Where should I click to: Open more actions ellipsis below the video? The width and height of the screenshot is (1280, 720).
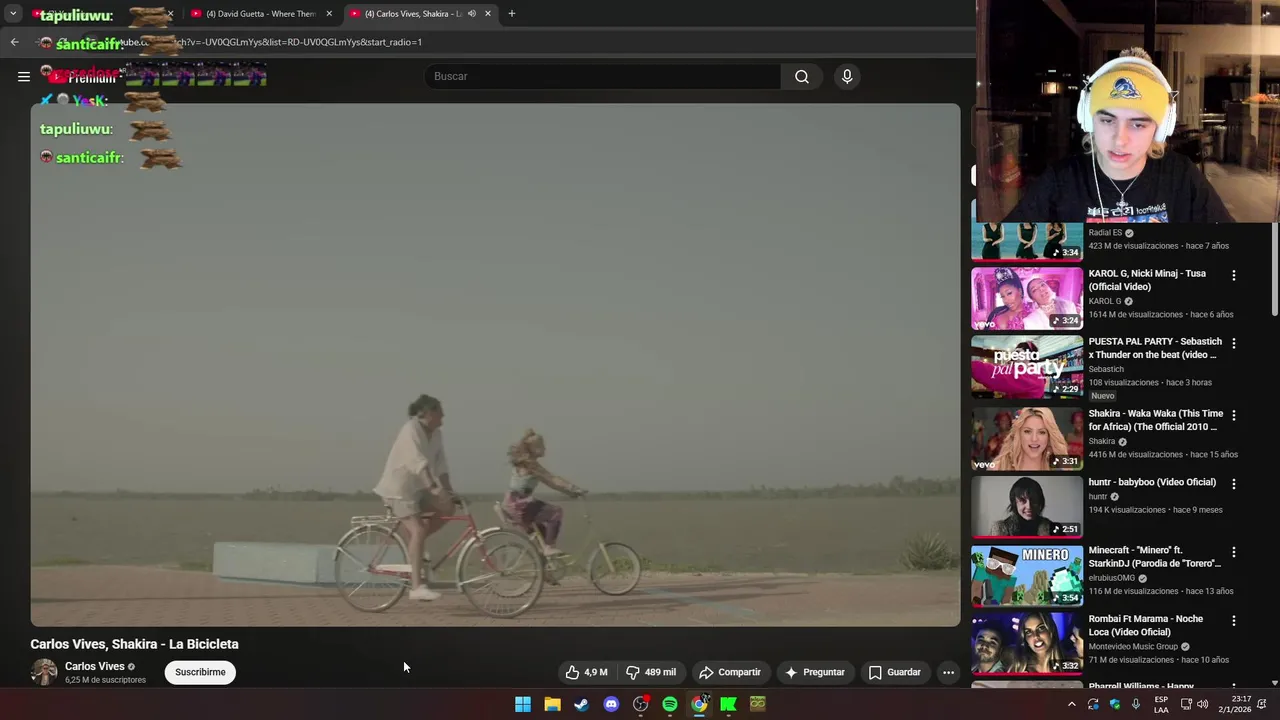click(x=948, y=672)
